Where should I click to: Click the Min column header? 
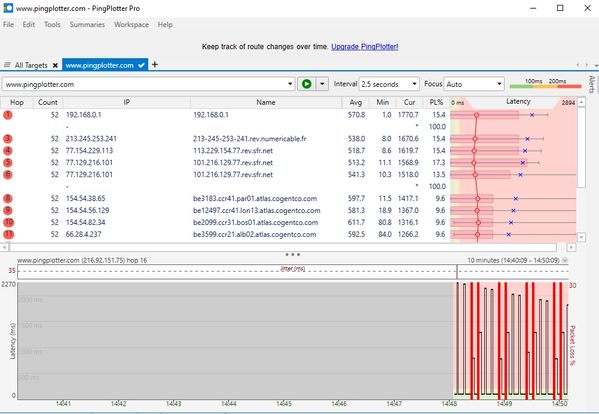coord(382,102)
